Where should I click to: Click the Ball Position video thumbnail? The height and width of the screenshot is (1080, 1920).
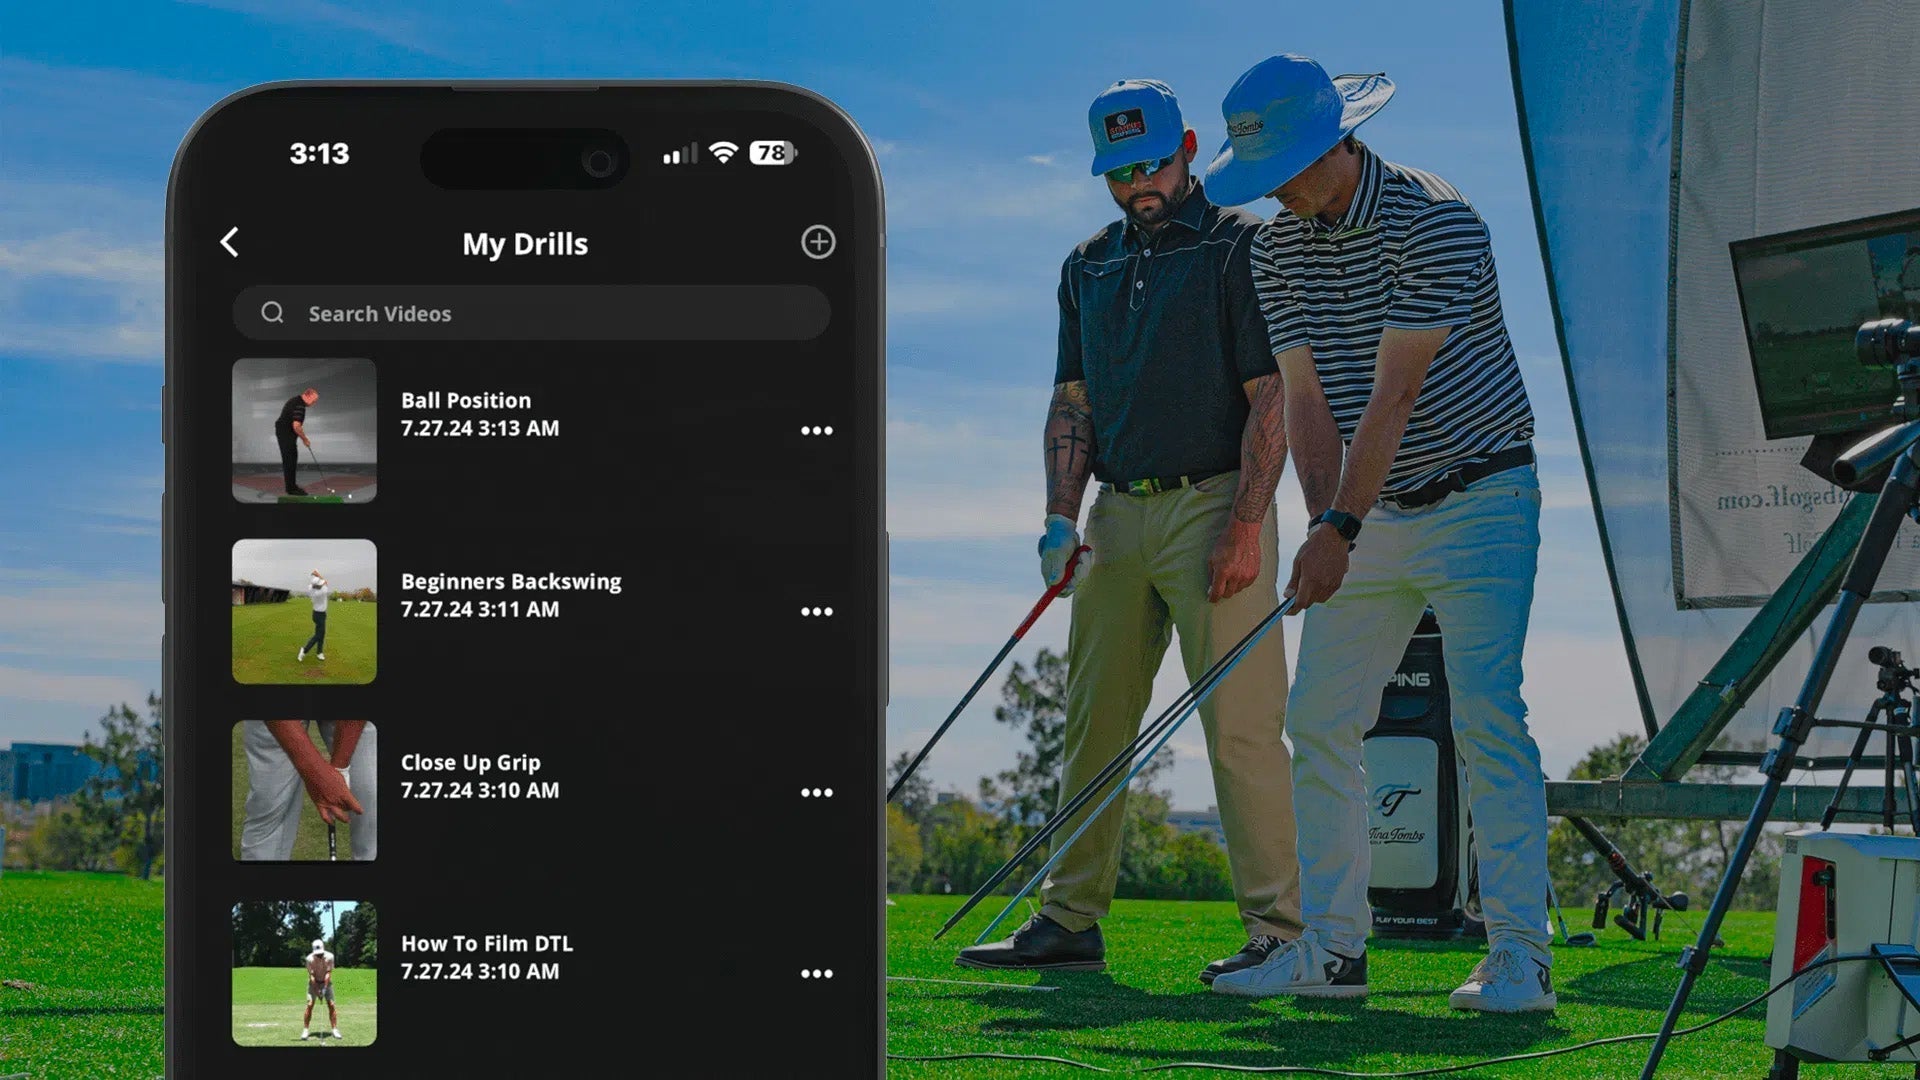pyautogui.click(x=305, y=430)
